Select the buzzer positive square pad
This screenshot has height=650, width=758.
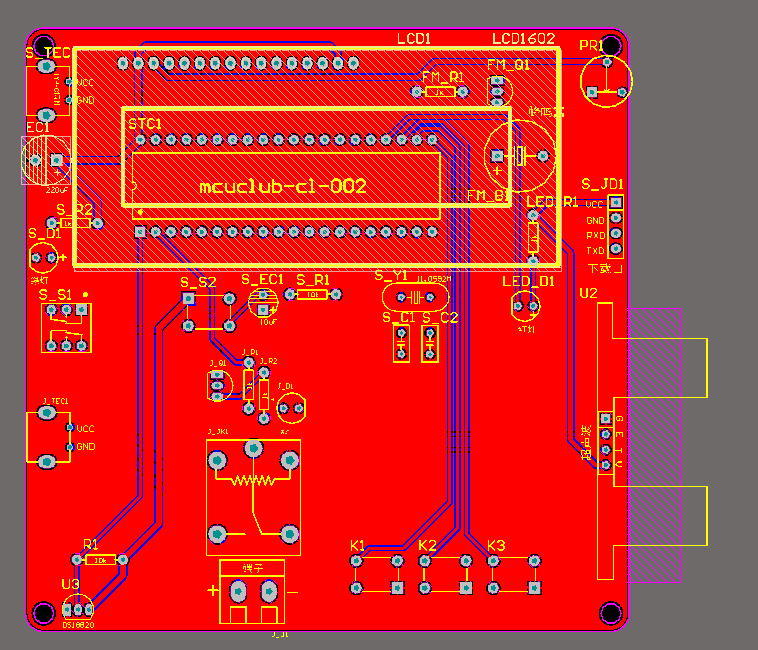tap(497, 156)
